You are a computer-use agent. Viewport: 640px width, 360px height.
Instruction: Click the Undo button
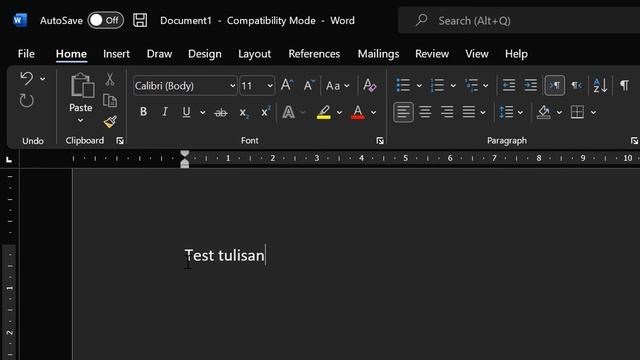pyautogui.click(x=27, y=78)
